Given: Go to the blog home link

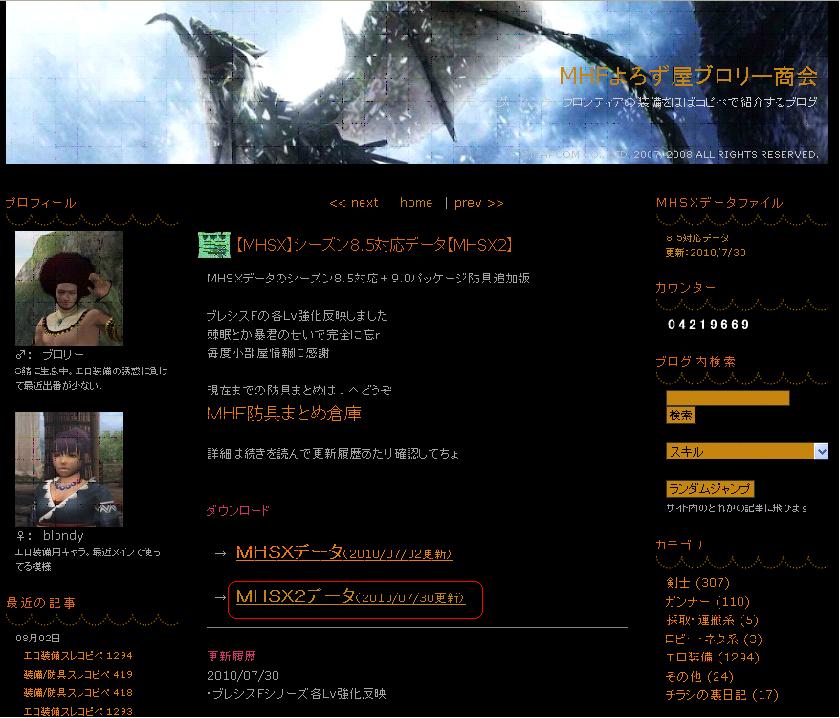Looking at the screenshot, I should click(416, 203).
